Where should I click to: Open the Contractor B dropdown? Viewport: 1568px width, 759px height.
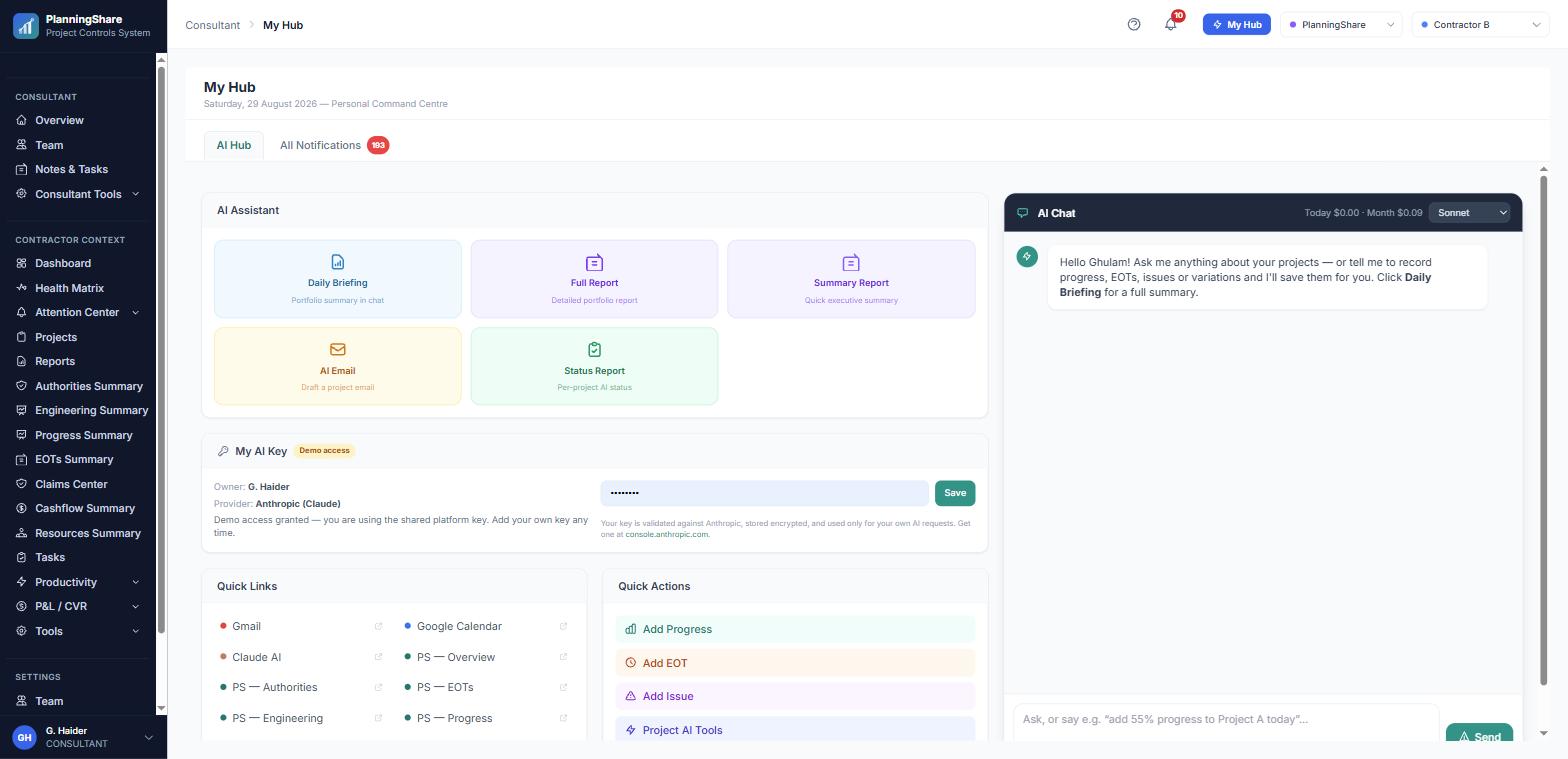[1480, 25]
